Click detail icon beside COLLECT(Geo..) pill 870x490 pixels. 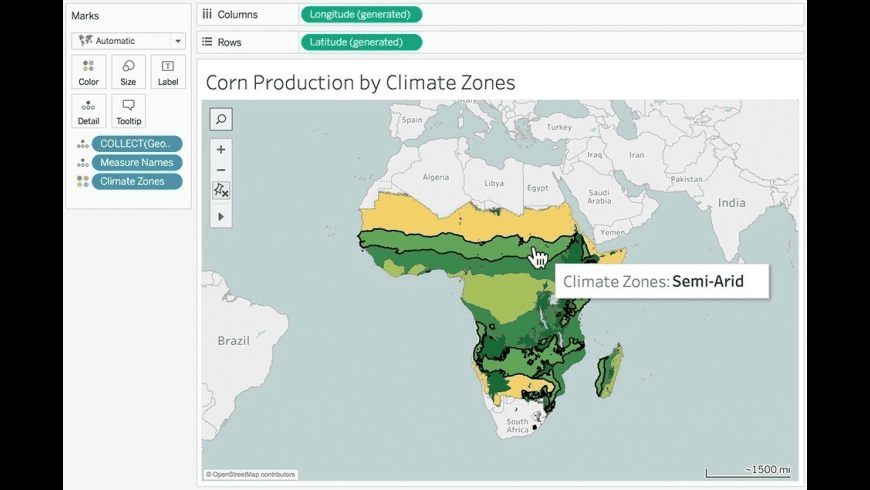point(82,144)
